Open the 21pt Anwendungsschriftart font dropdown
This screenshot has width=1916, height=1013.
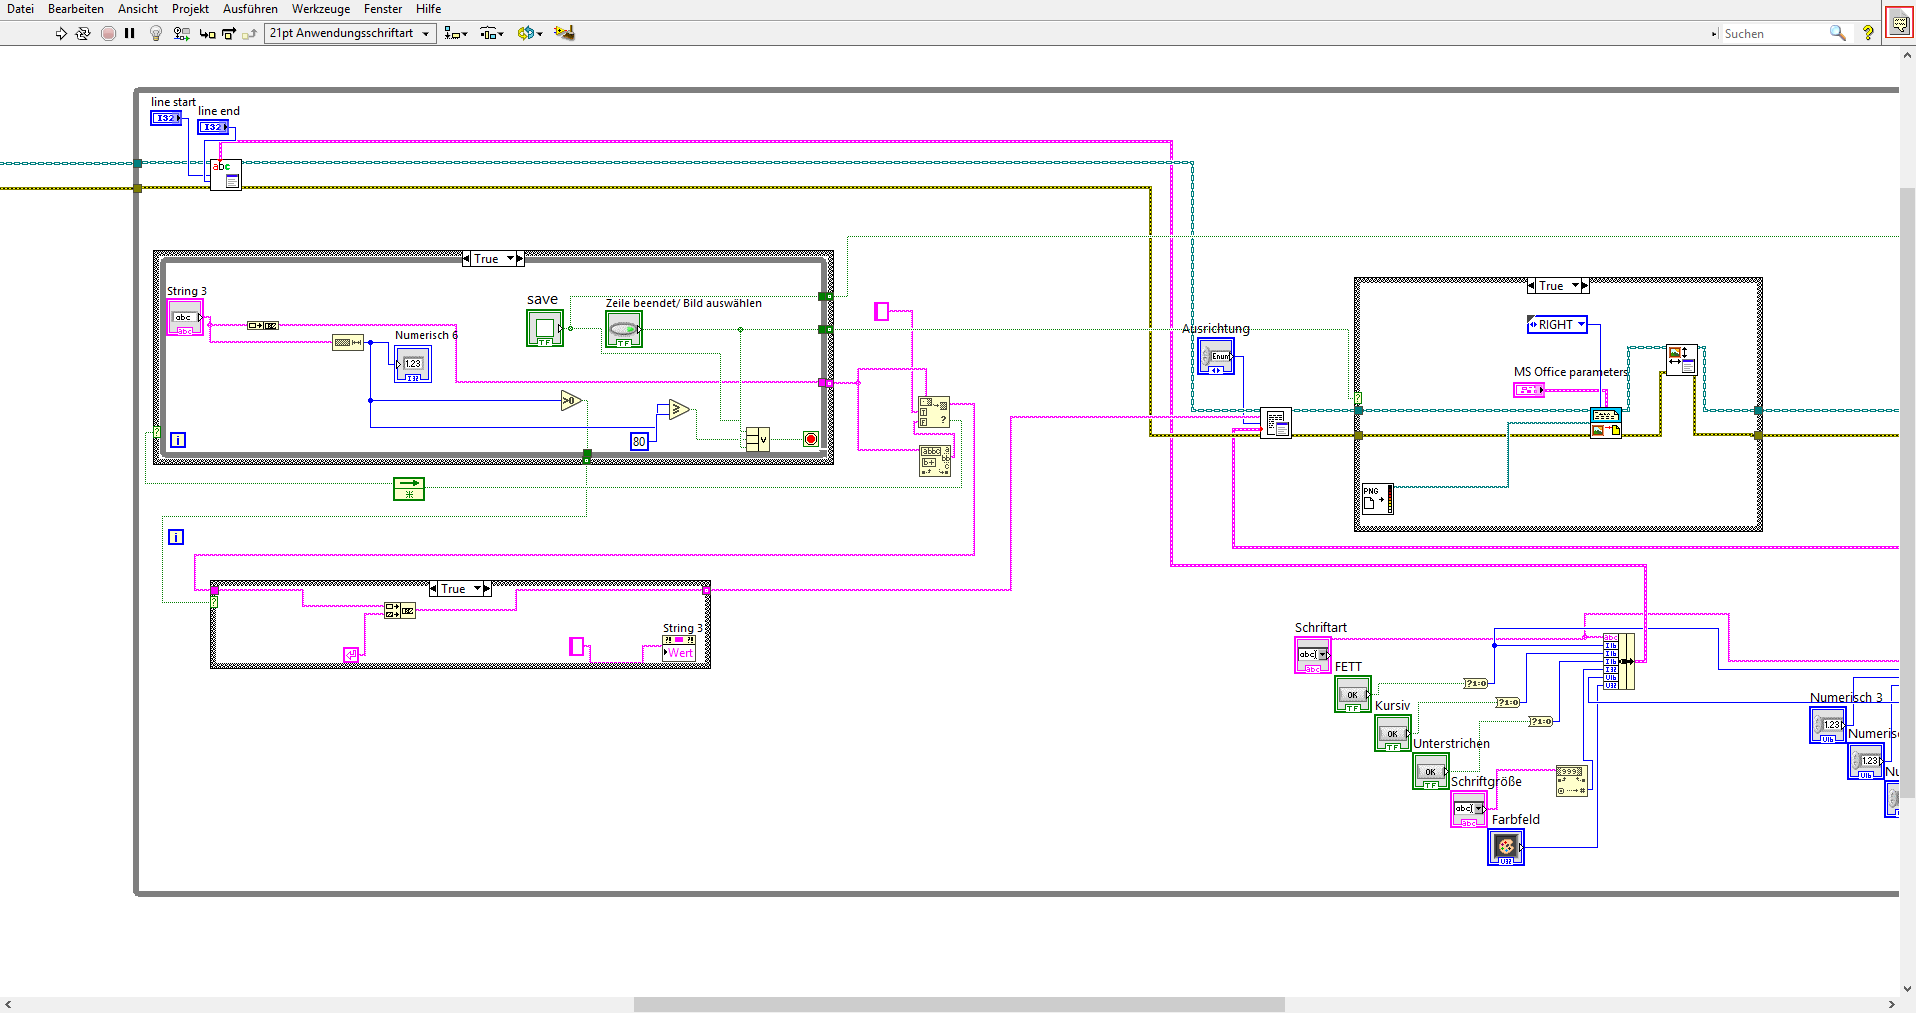point(350,33)
